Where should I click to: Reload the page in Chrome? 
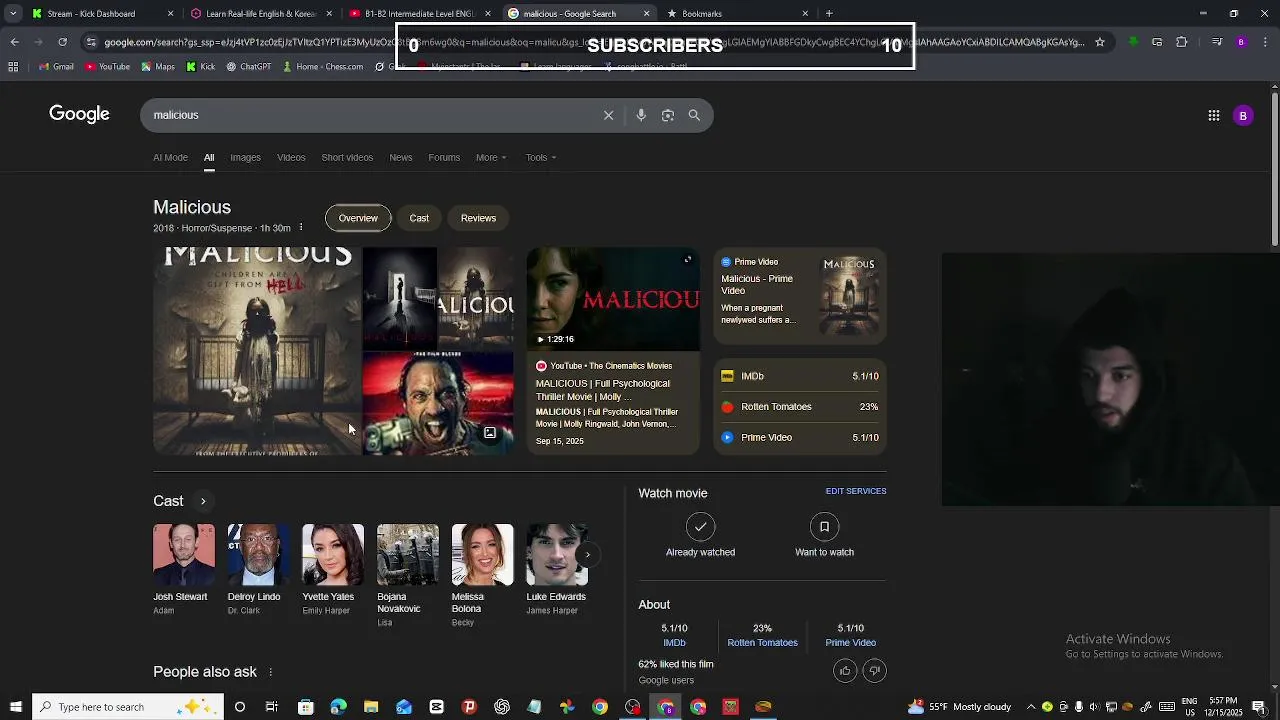click(x=62, y=42)
